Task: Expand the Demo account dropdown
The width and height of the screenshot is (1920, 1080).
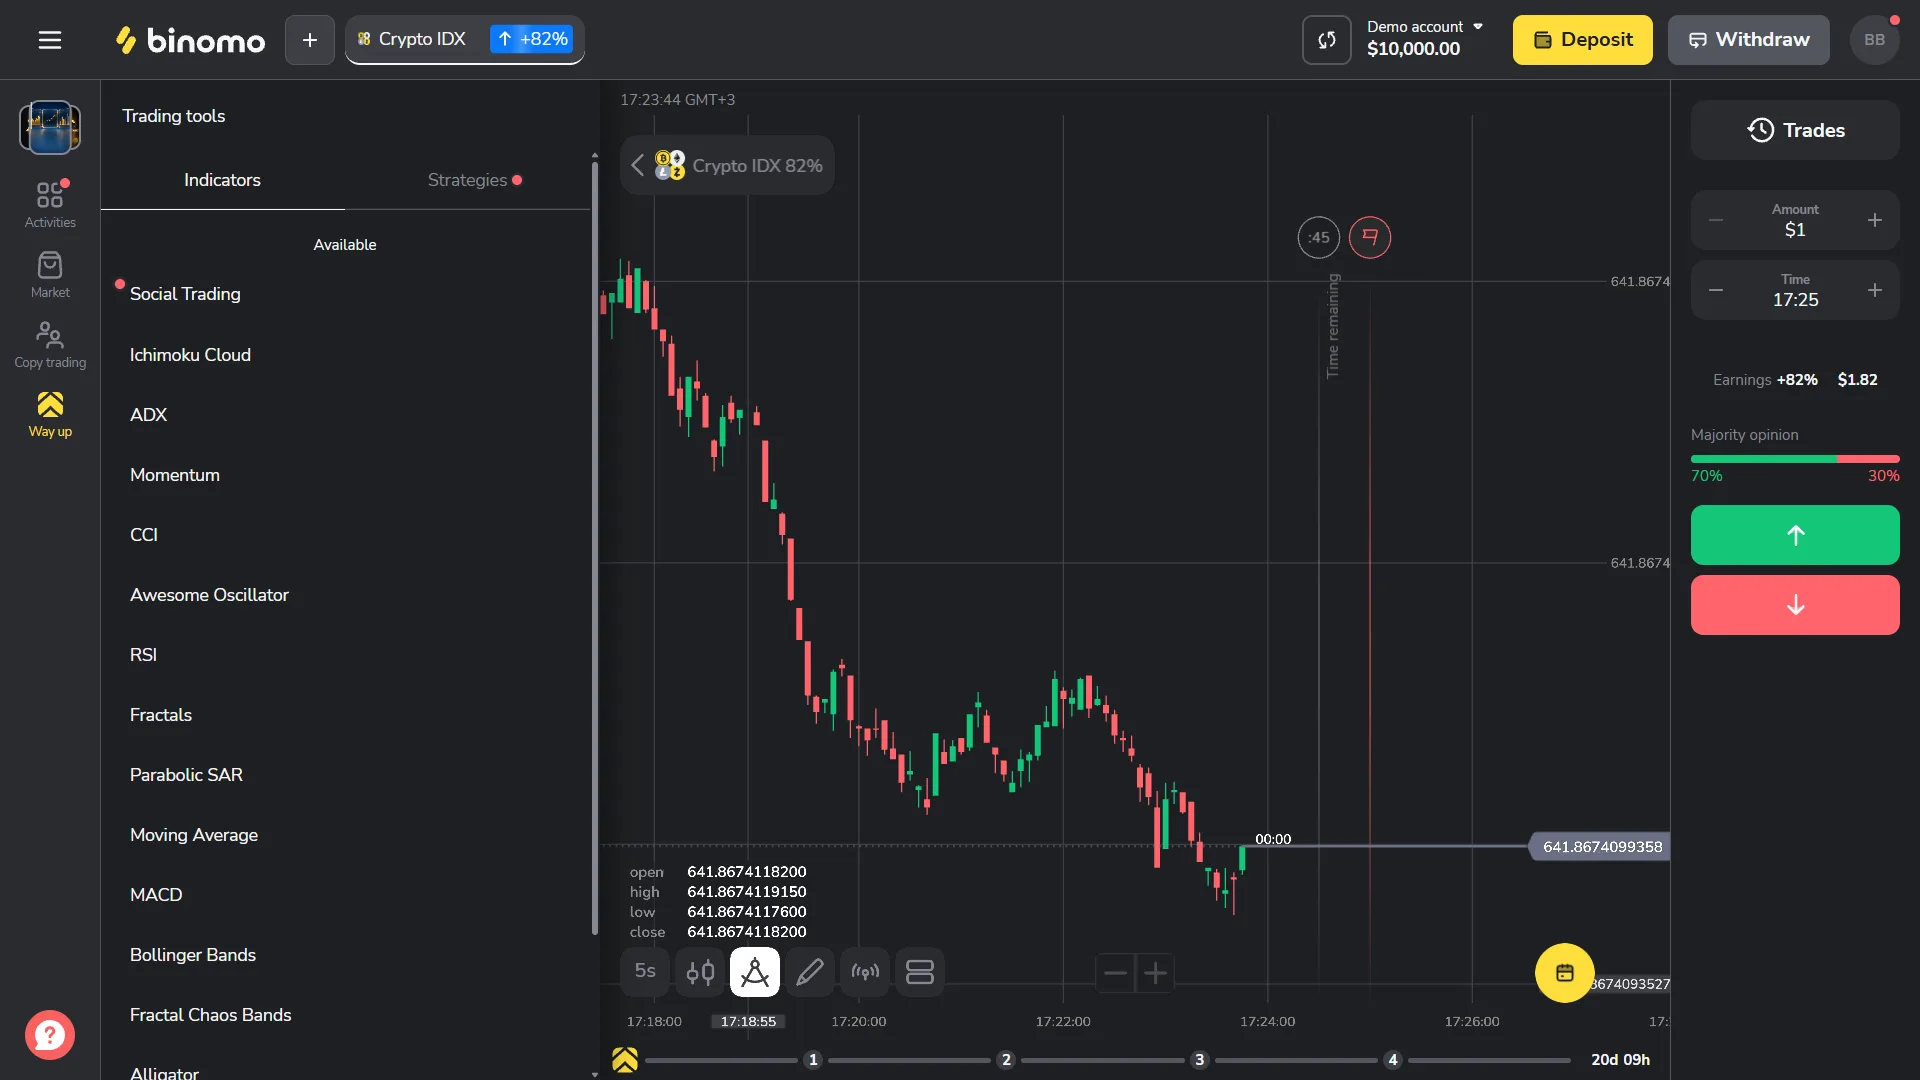Action: 1425,39
